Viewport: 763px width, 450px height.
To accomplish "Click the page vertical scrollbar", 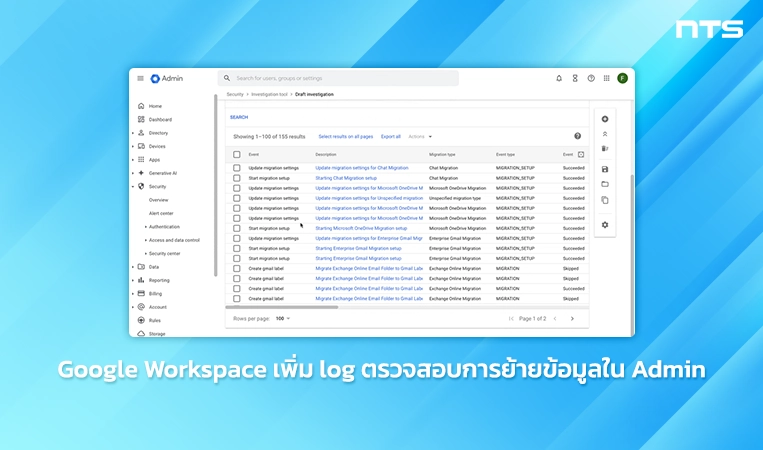I will [633, 253].
